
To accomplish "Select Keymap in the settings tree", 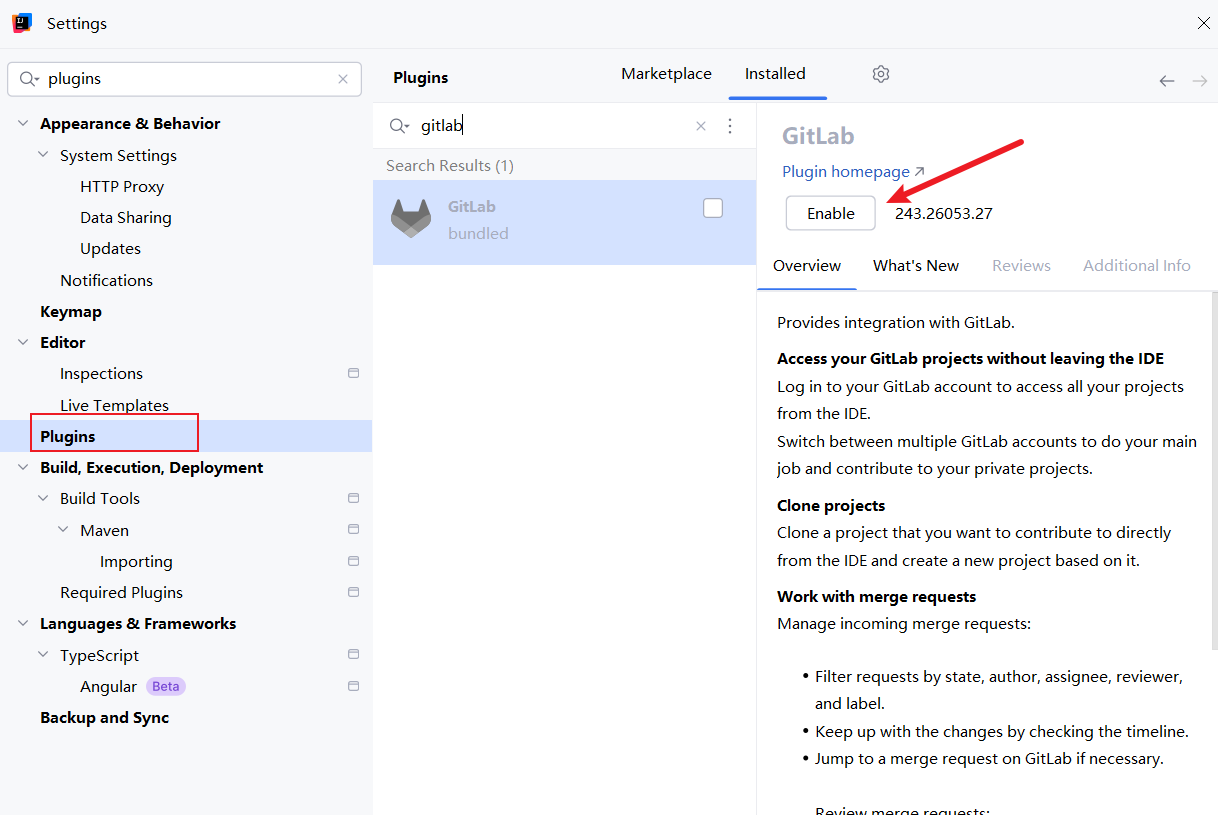I will [71, 312].
